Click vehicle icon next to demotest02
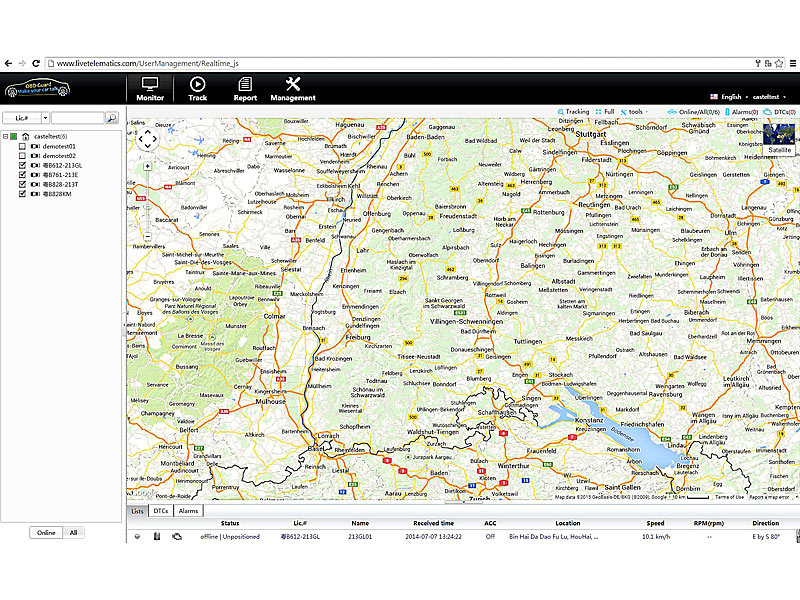Viewport: 800px width, 600px height. (35, 156)
